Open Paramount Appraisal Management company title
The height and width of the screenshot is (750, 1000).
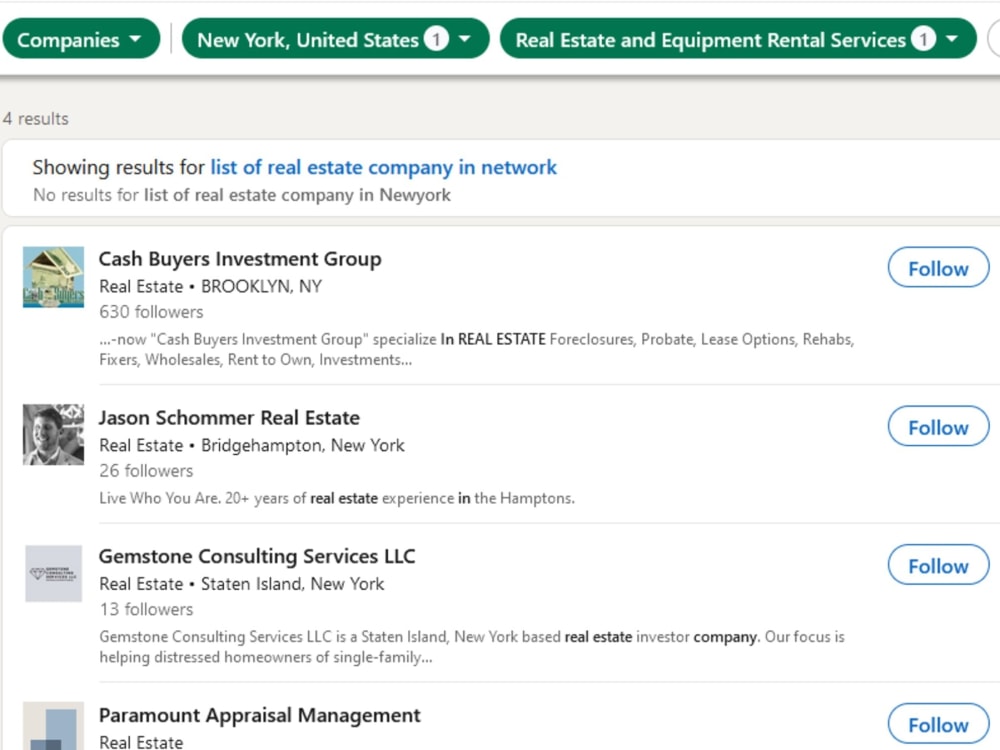[260, 715]
